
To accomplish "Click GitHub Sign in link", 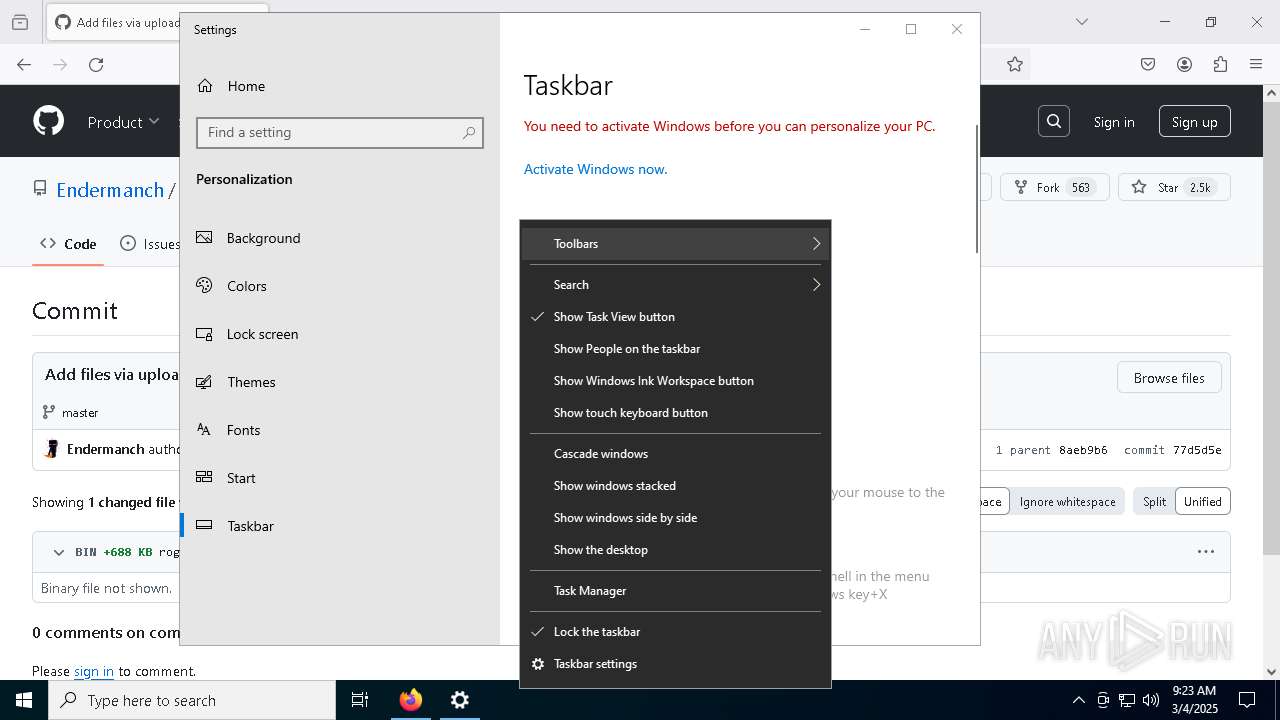I will coord(1114,122).
